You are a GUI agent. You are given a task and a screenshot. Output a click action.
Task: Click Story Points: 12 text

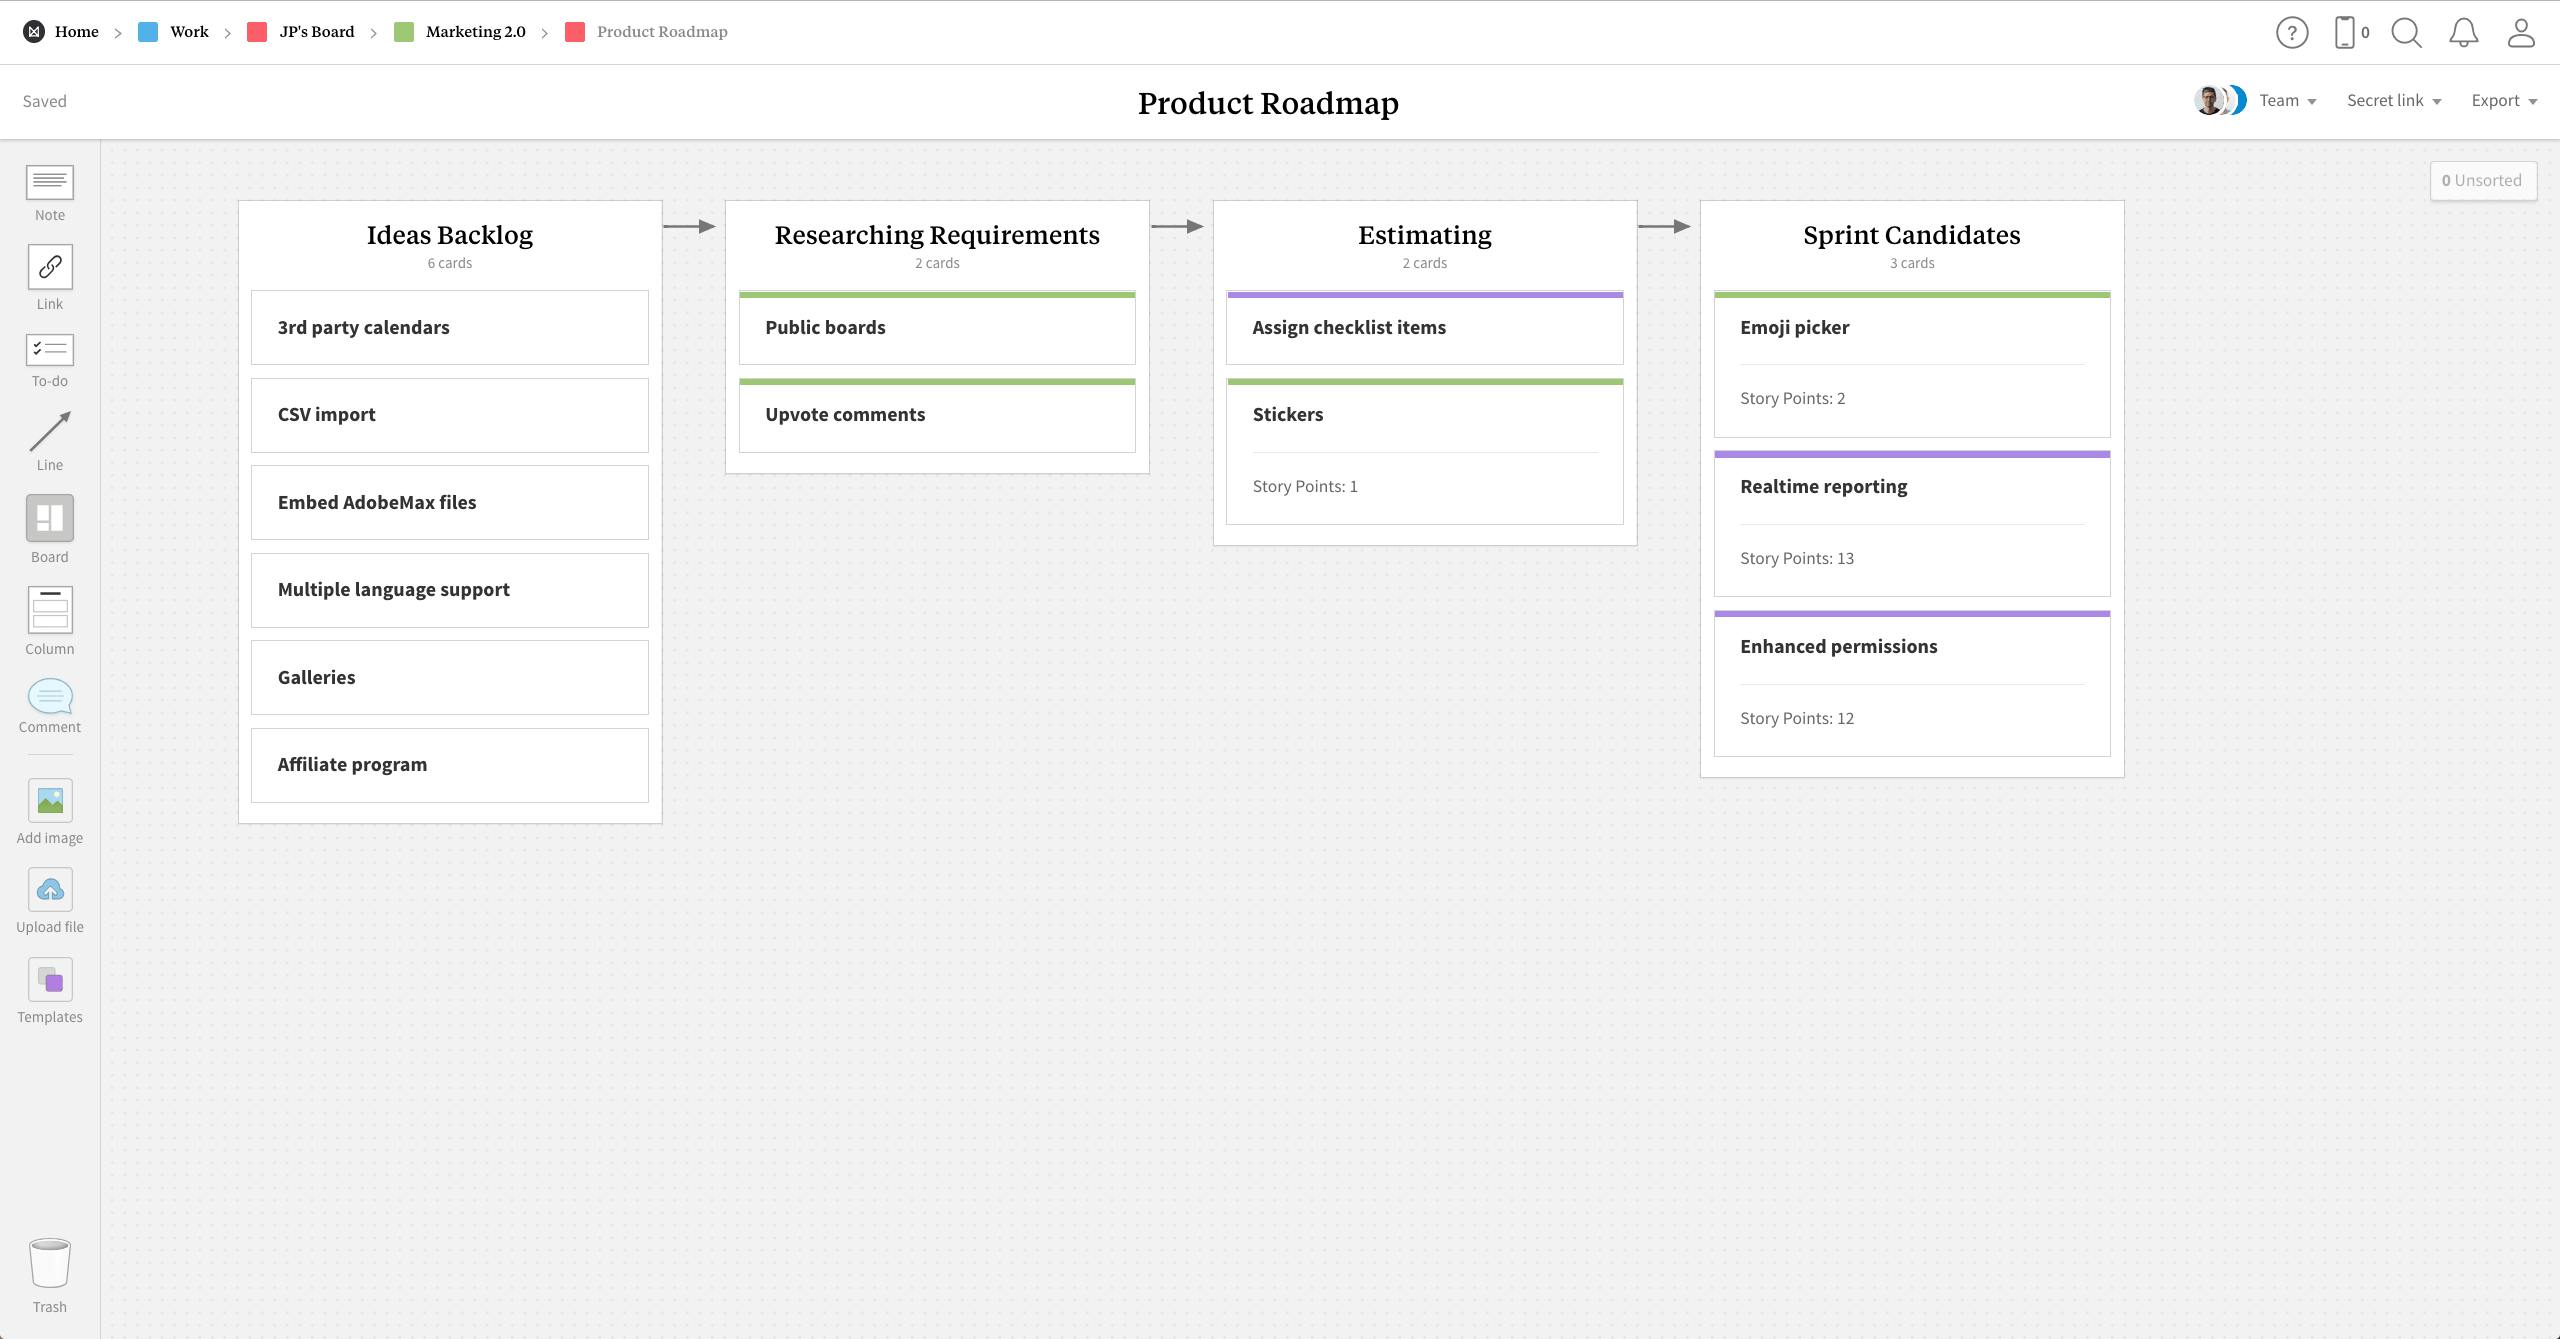[1797, 718]
